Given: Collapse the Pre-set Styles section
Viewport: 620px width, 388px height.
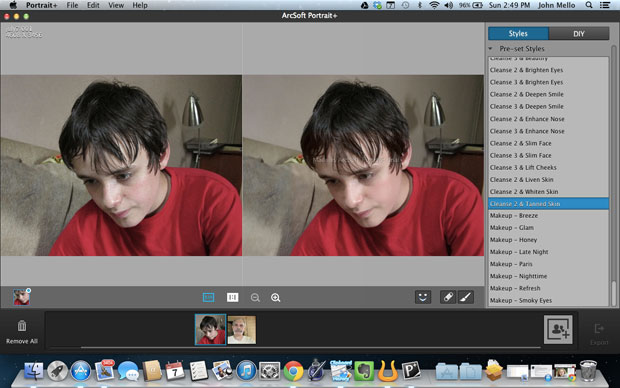Looking at the screenshot, I should [490, 49].
